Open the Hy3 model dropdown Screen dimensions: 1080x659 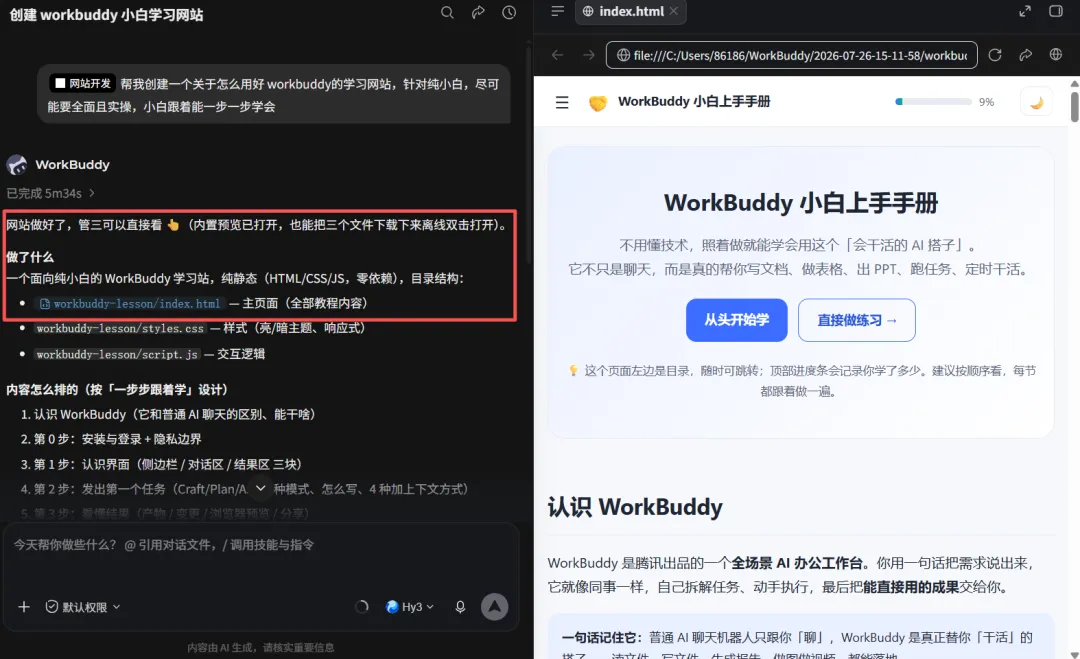pos(410,607)
